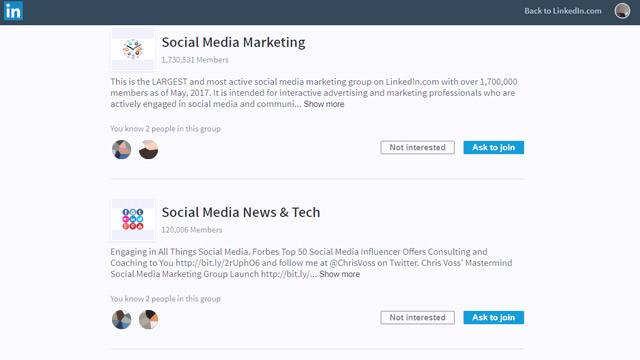Image resolution: width=640 pixels, height=360 pixels.
Task: Click the LinkedIn logo icon
Action: coord(13,11)
